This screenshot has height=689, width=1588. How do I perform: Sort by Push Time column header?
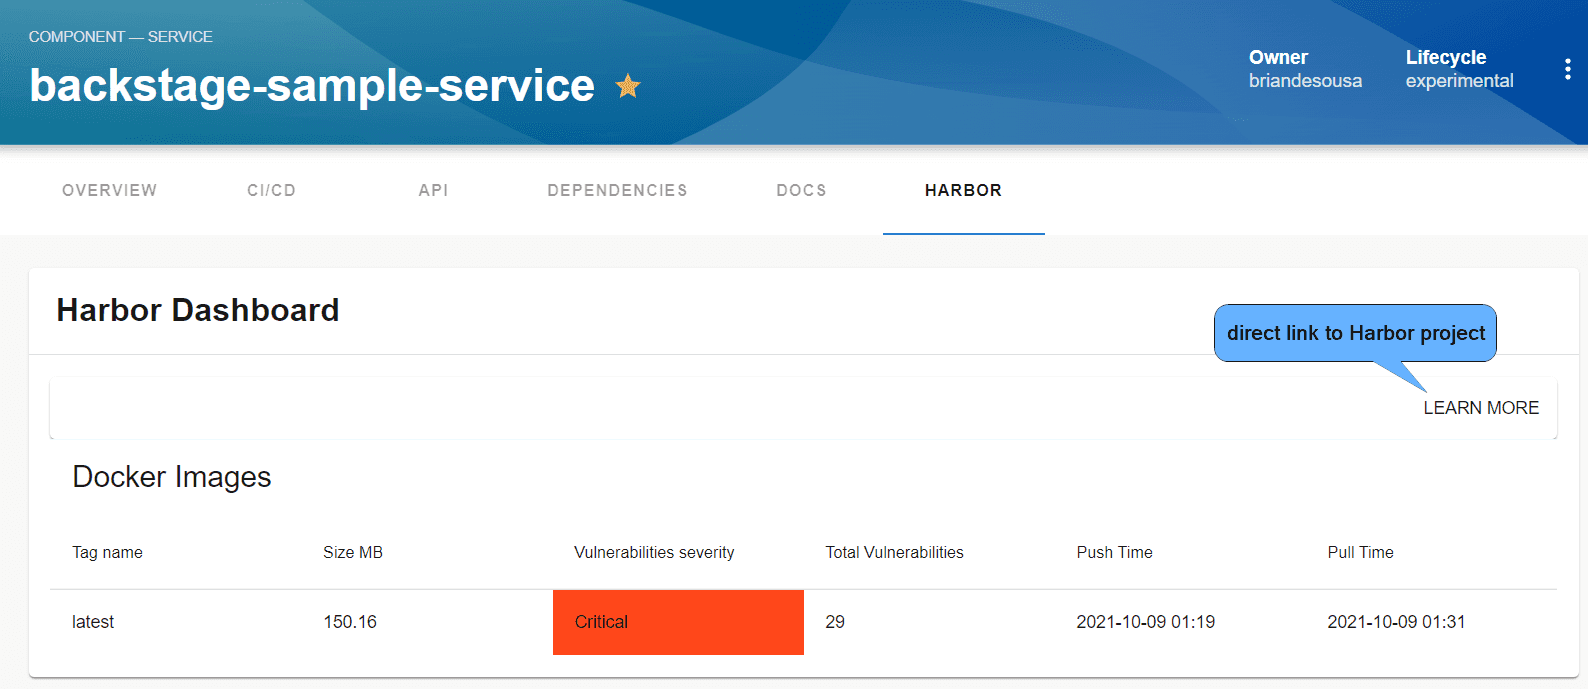[x=1114, y=552]
